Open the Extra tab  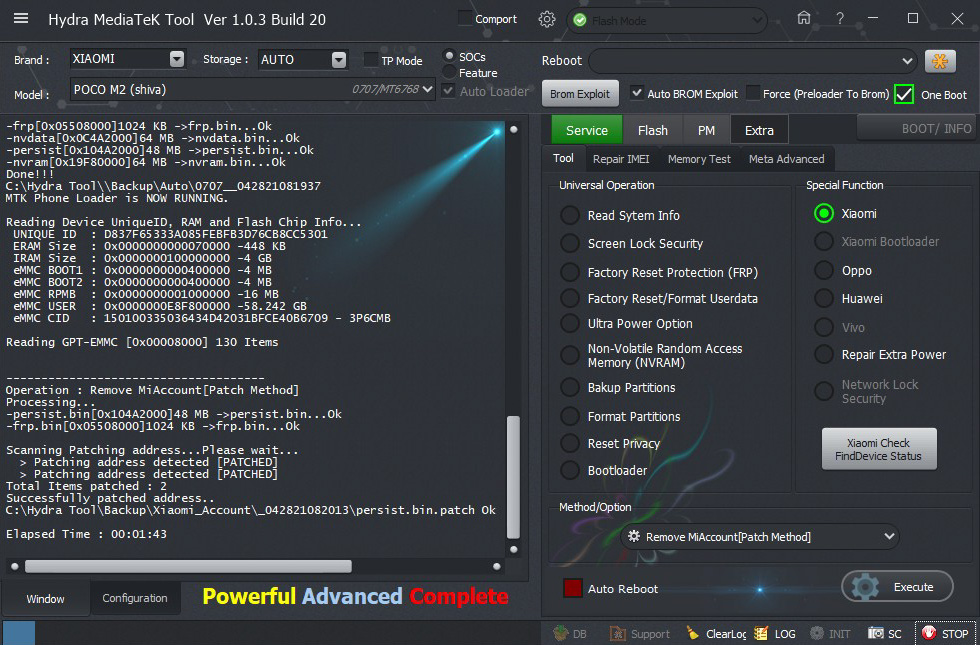759,130
